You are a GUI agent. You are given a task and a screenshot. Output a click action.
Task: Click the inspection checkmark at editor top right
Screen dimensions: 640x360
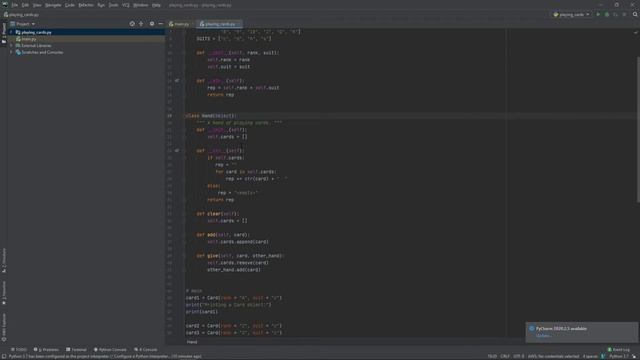pos(636,32)
